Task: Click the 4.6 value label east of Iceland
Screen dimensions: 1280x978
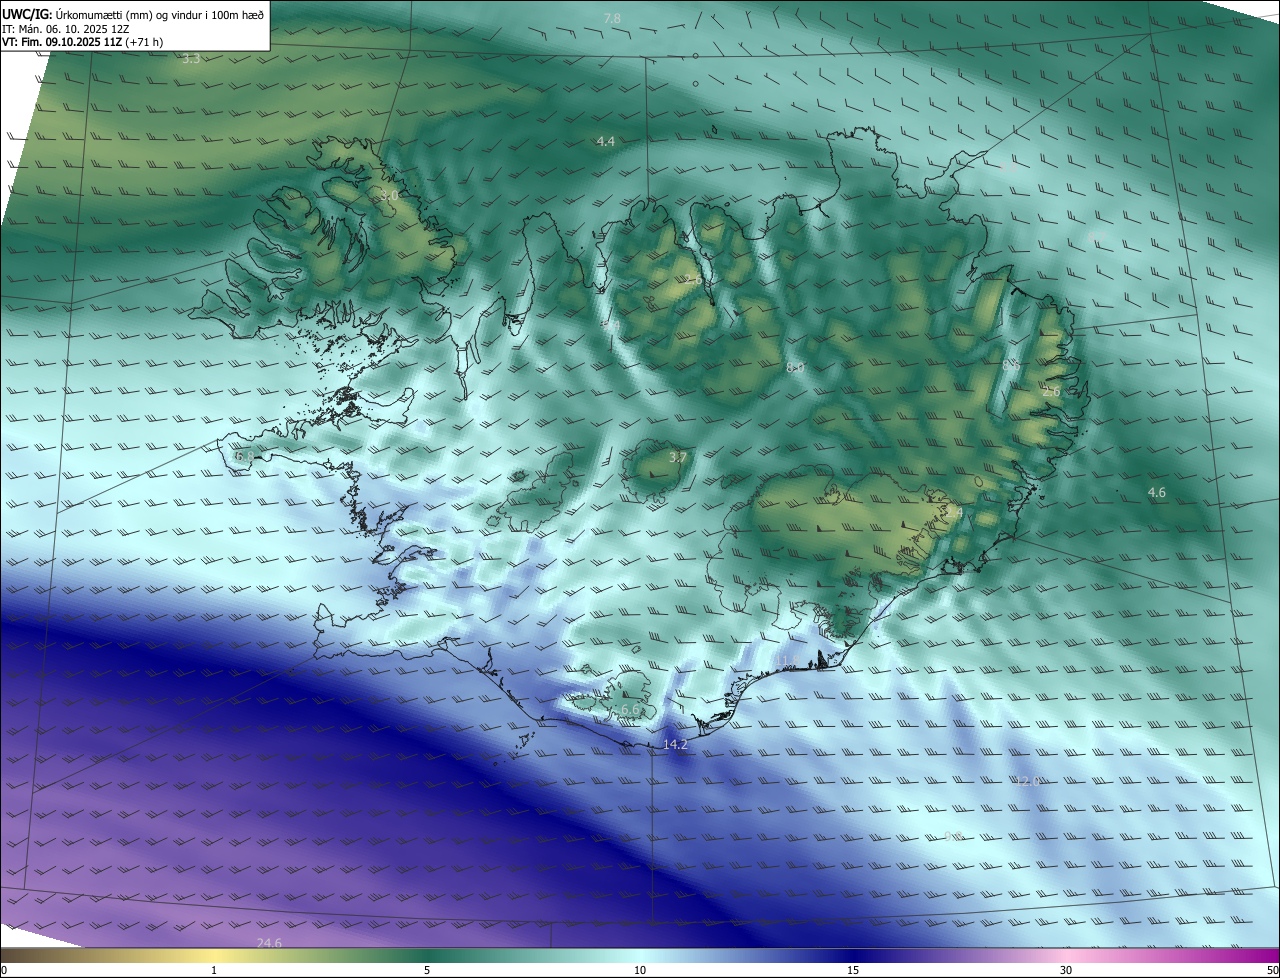Action: click(x=1156, y=493)
